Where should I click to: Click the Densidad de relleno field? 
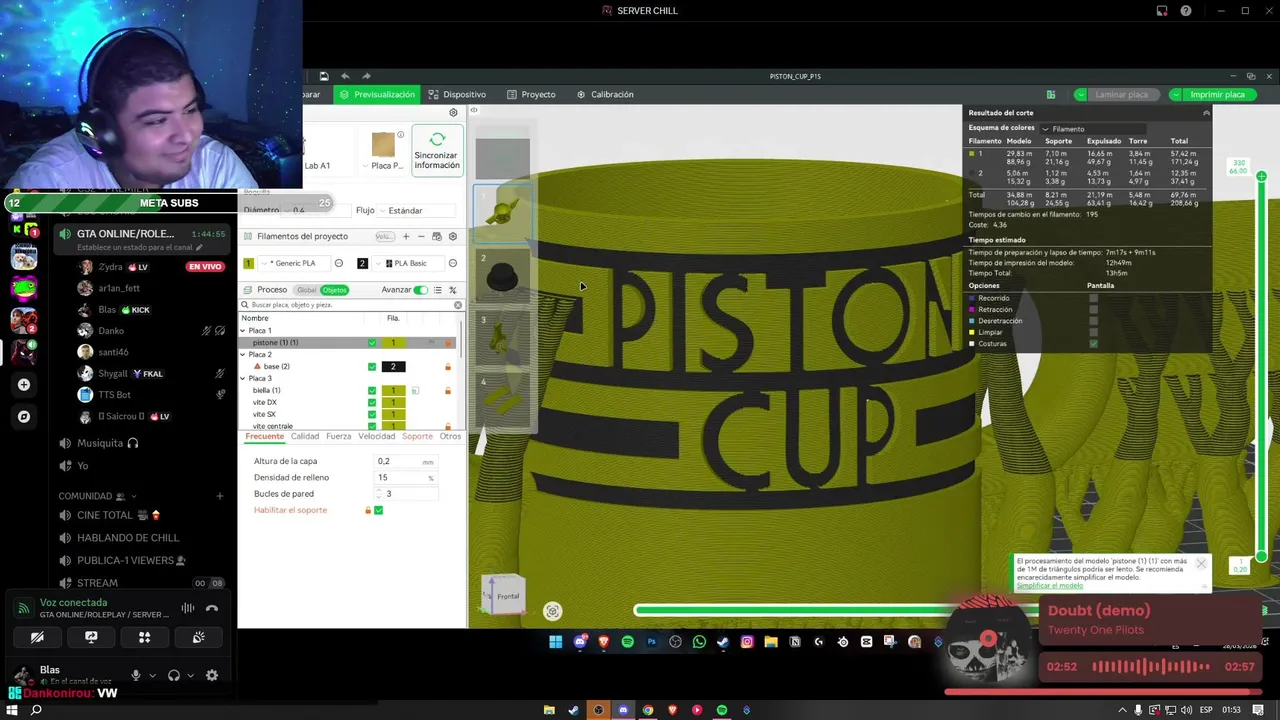[405, 477]
